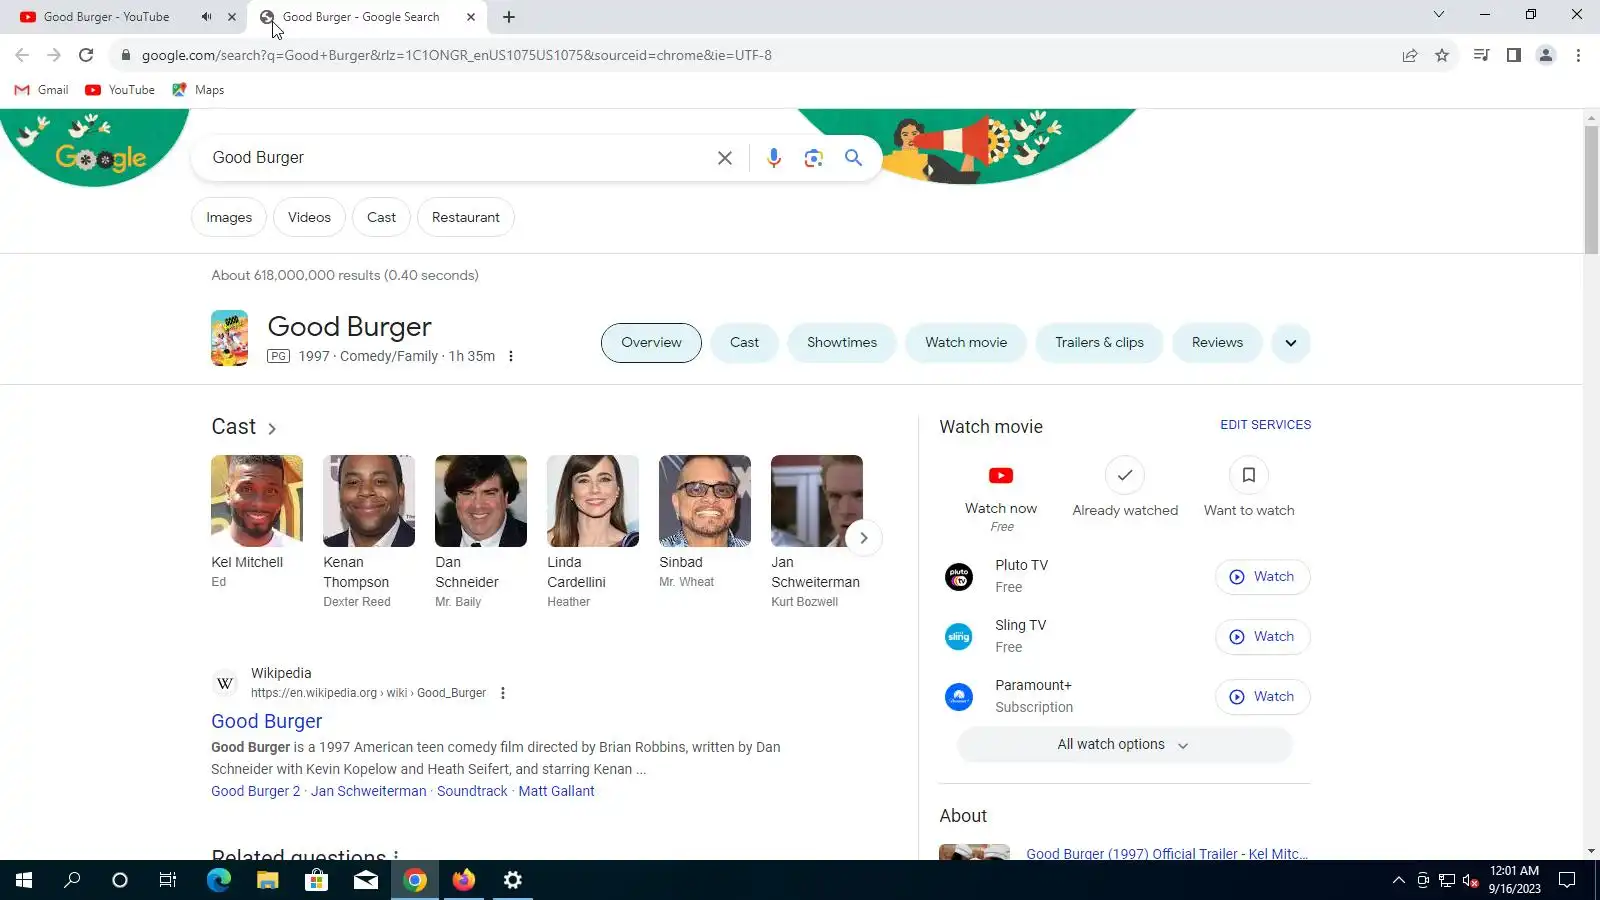Expand more movie tabs dropdown

pos(1291,343)
